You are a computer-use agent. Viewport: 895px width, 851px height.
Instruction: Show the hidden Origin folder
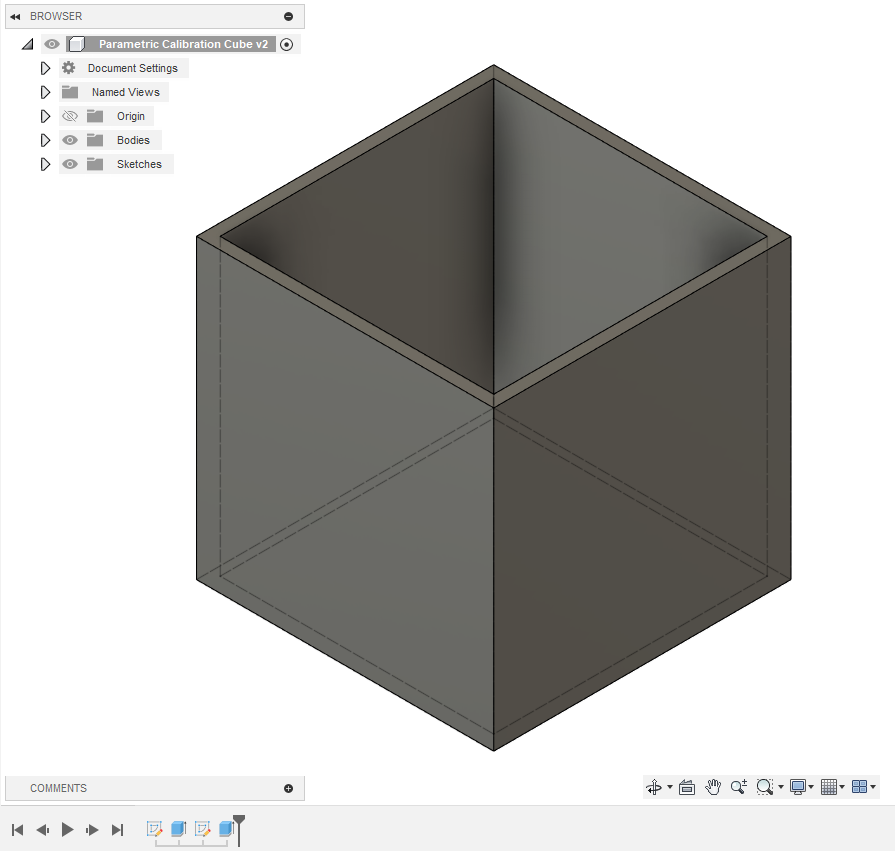click(70, 116)
